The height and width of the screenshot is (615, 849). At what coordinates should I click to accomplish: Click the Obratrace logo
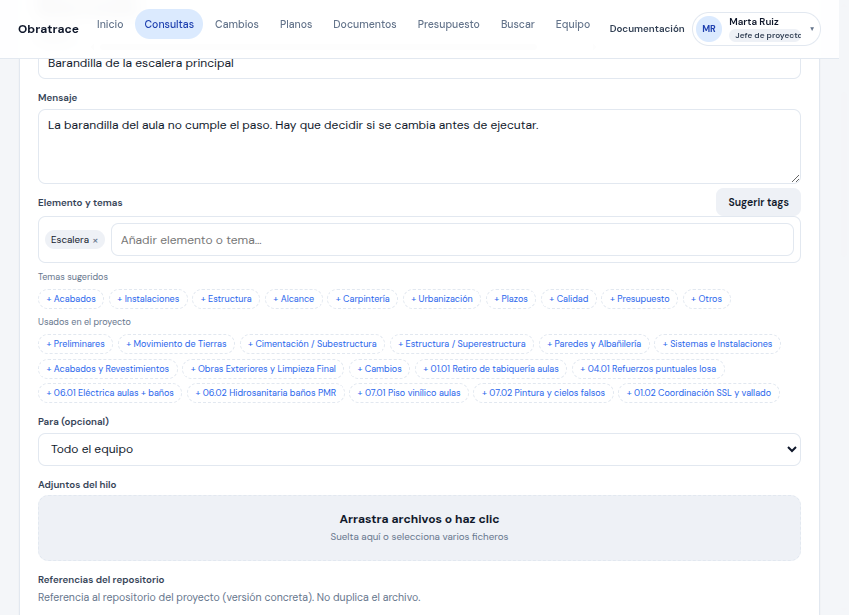point(48,29)
